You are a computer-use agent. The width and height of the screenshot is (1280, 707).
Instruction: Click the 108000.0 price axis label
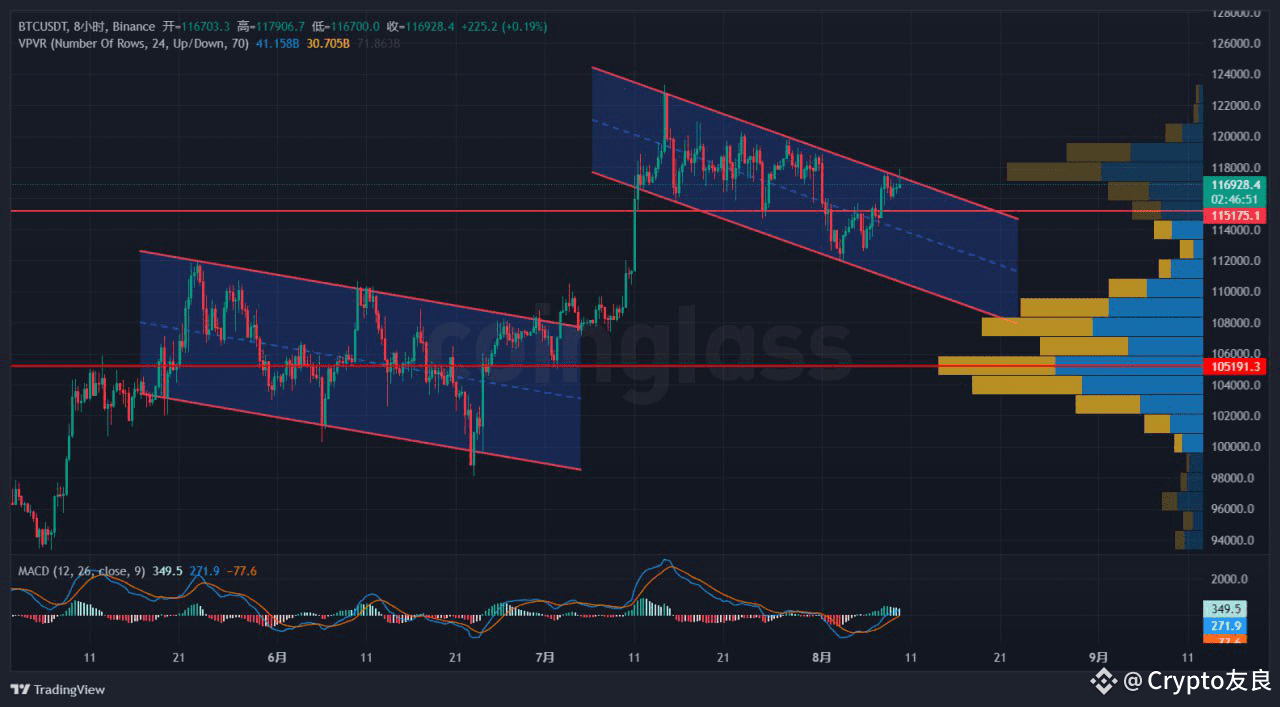[1236, 323]
